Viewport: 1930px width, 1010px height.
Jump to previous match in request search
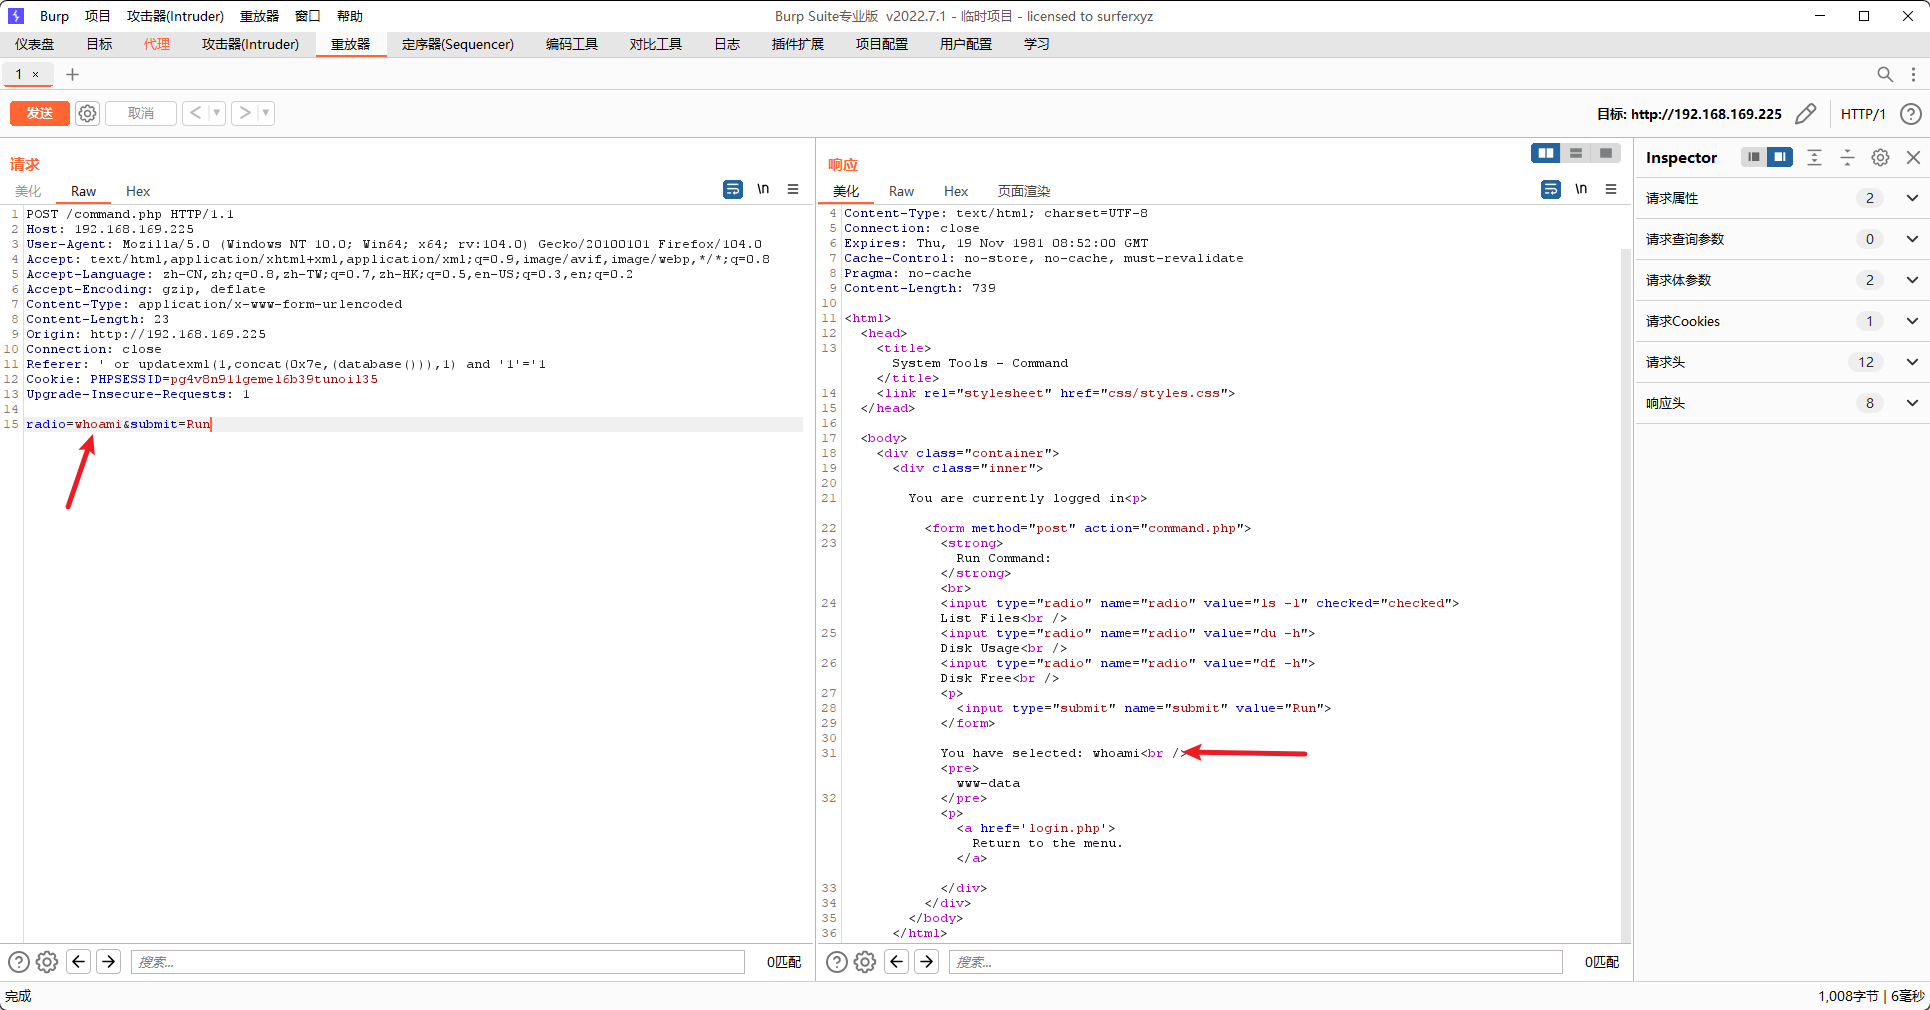(79, 962)
